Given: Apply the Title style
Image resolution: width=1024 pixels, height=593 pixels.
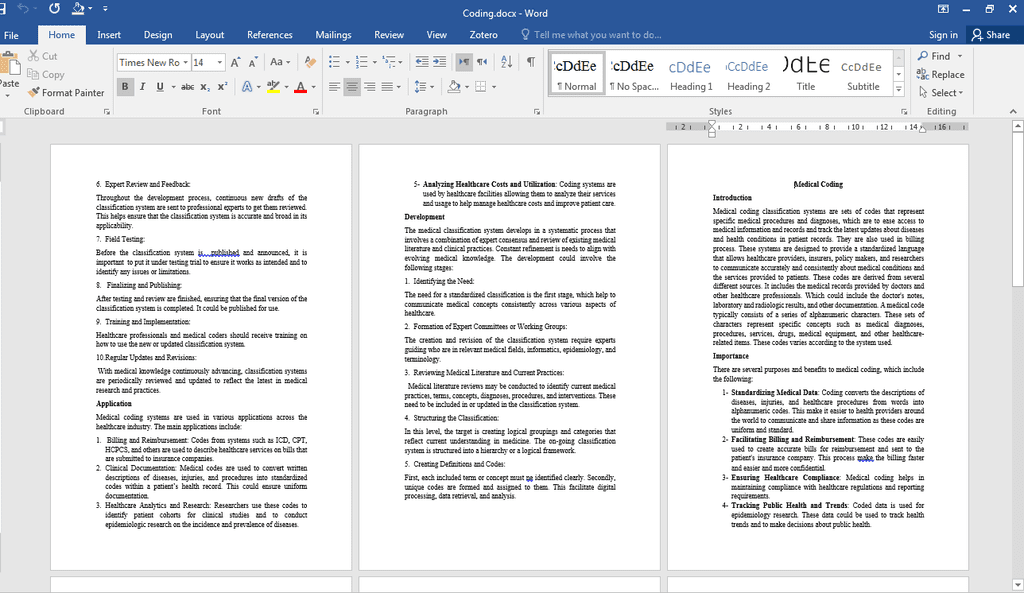Looking at the screenshot, I should (805, 74).
